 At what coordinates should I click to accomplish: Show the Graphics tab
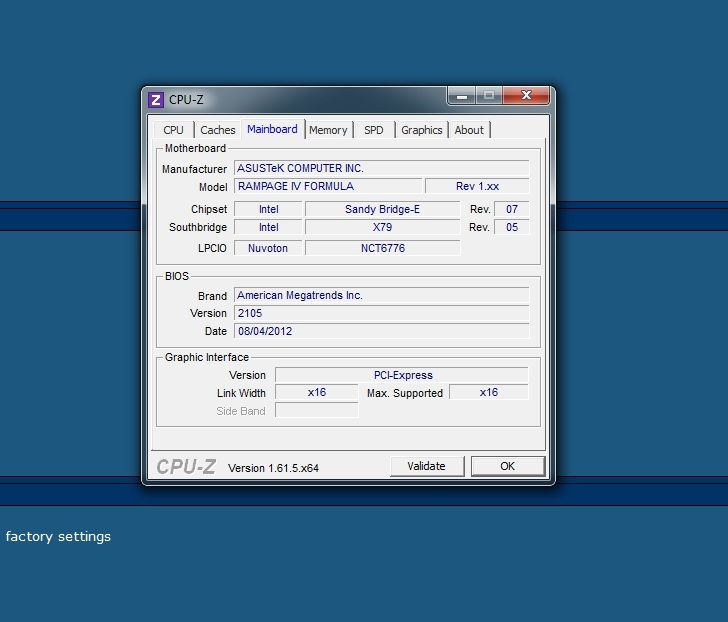pyautogui.click(x=421, y=130)
